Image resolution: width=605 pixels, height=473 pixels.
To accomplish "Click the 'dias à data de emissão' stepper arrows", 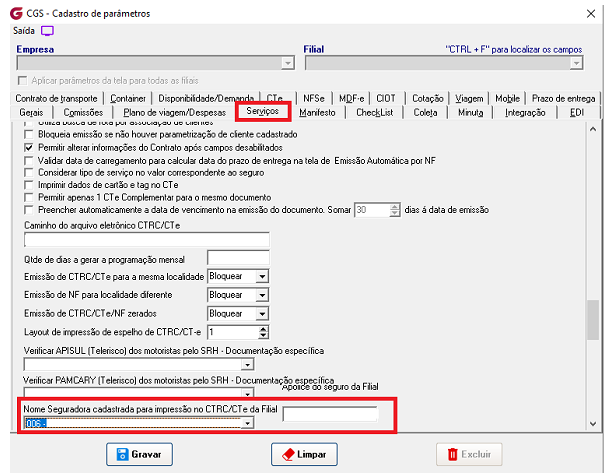I will 394,210.
